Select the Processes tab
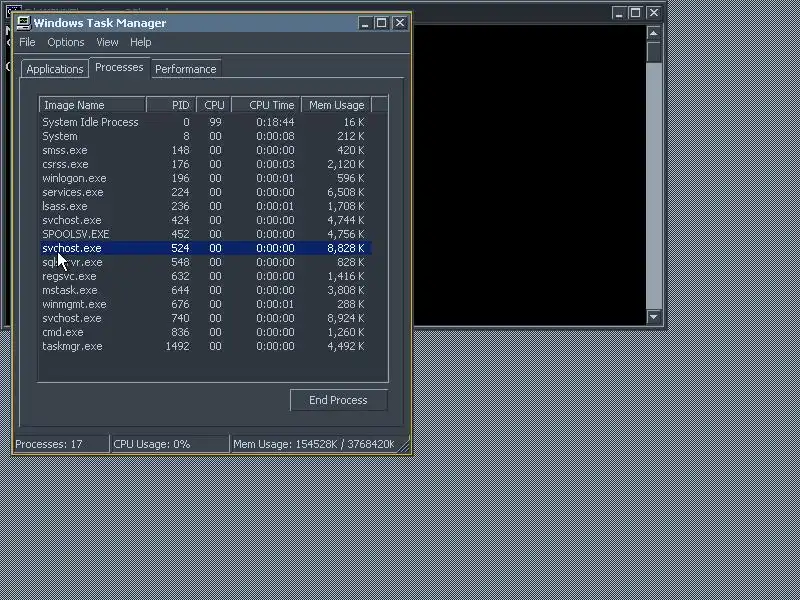Viewport: 800px width, 600px height. (x=119, y=67)
